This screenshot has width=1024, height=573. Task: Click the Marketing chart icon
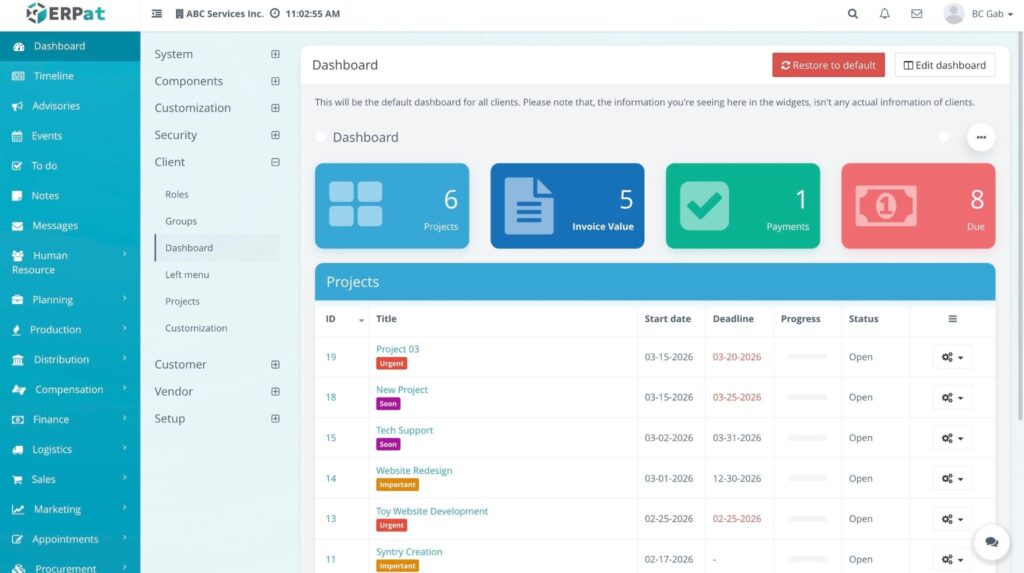(x=18, y=510)
